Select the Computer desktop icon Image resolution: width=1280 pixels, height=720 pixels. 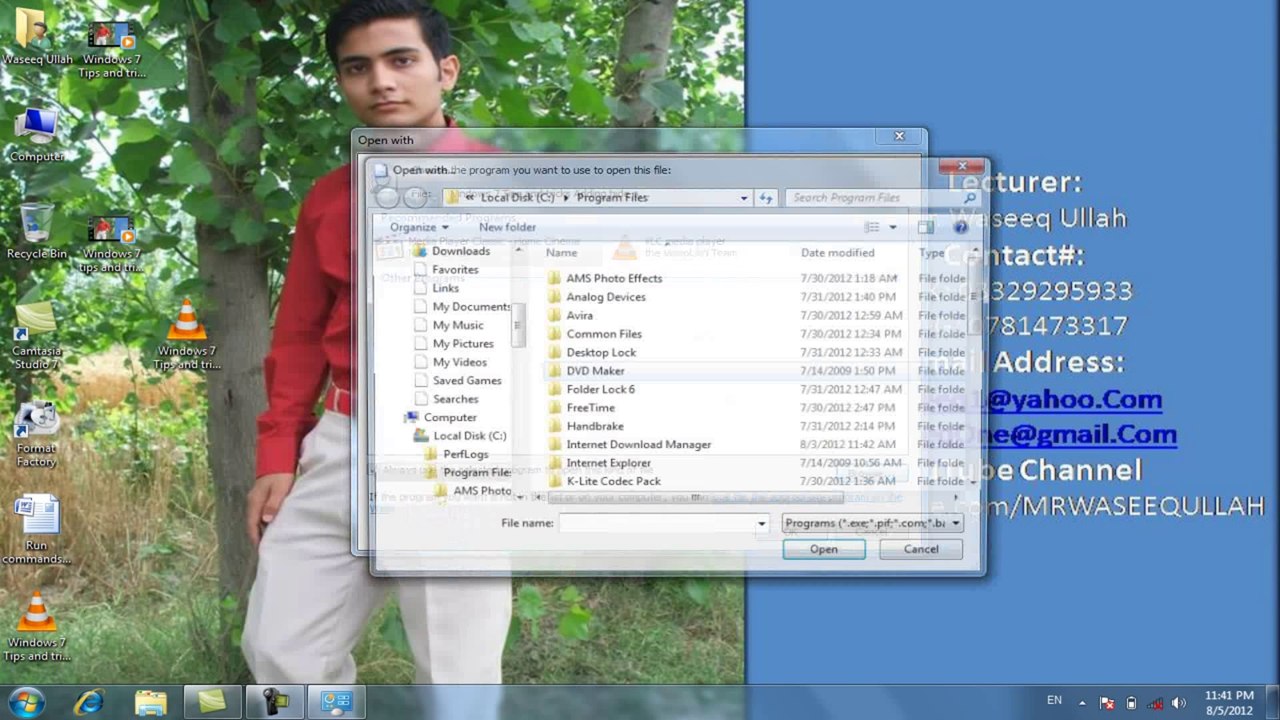coord(36,134)
